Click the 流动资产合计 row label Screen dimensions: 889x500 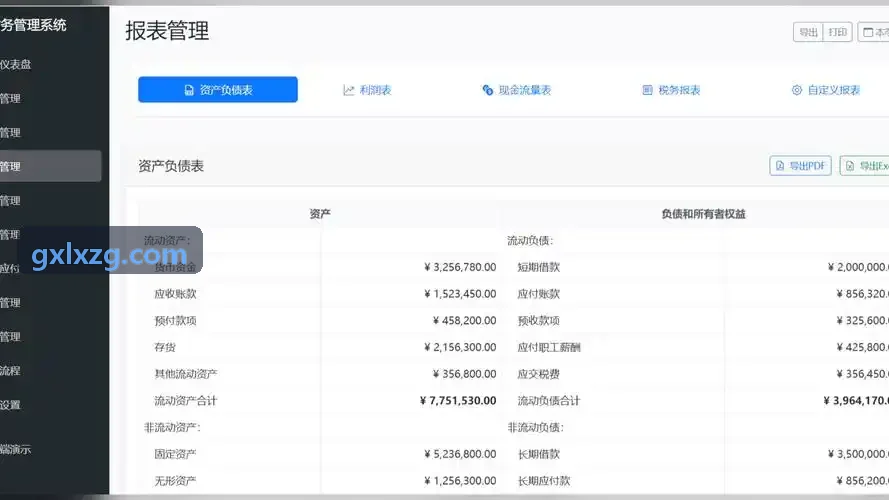[186, 400]
